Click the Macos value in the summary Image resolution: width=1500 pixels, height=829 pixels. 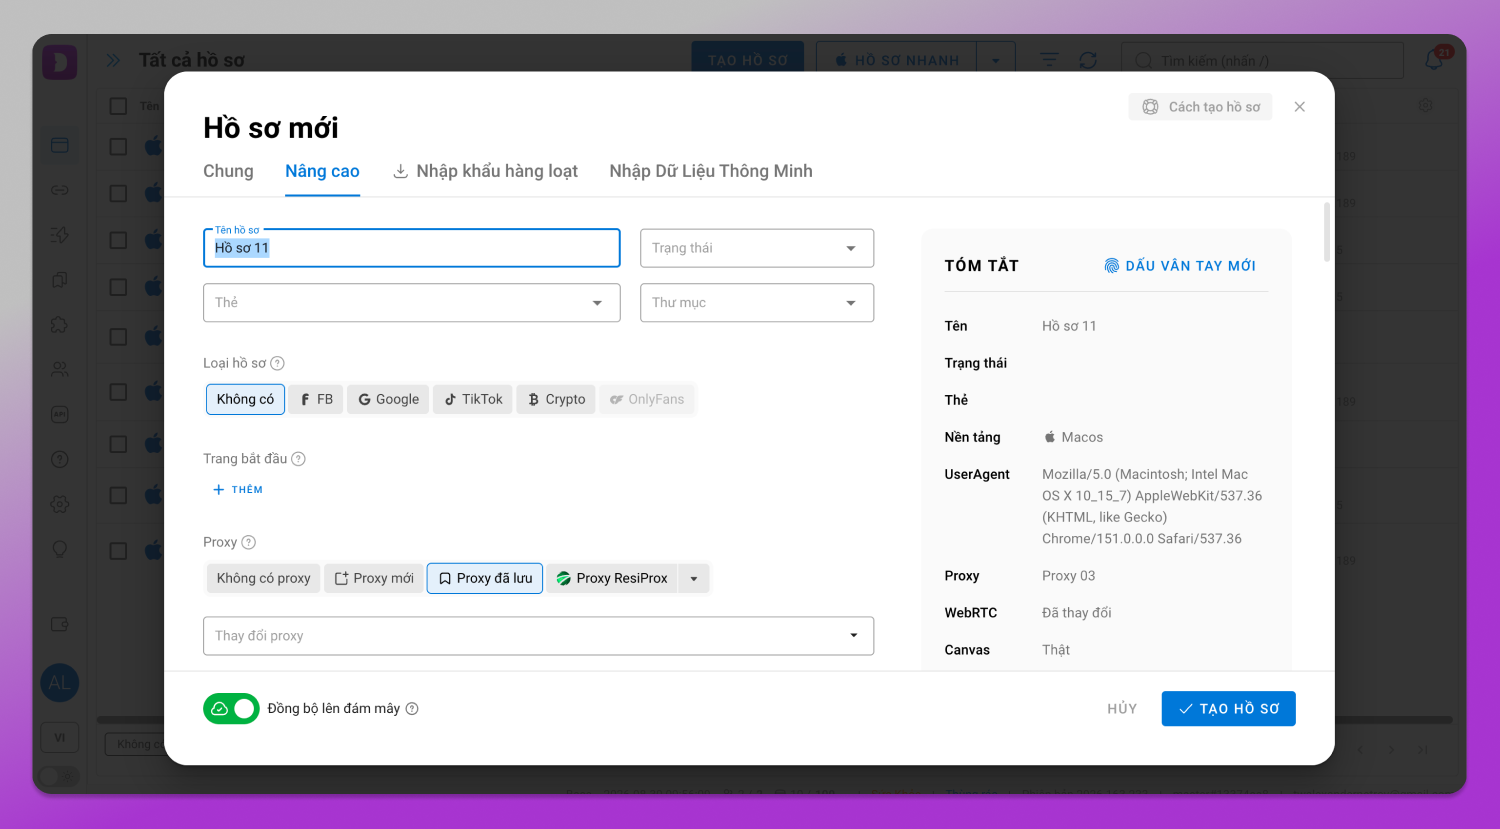1073,437
